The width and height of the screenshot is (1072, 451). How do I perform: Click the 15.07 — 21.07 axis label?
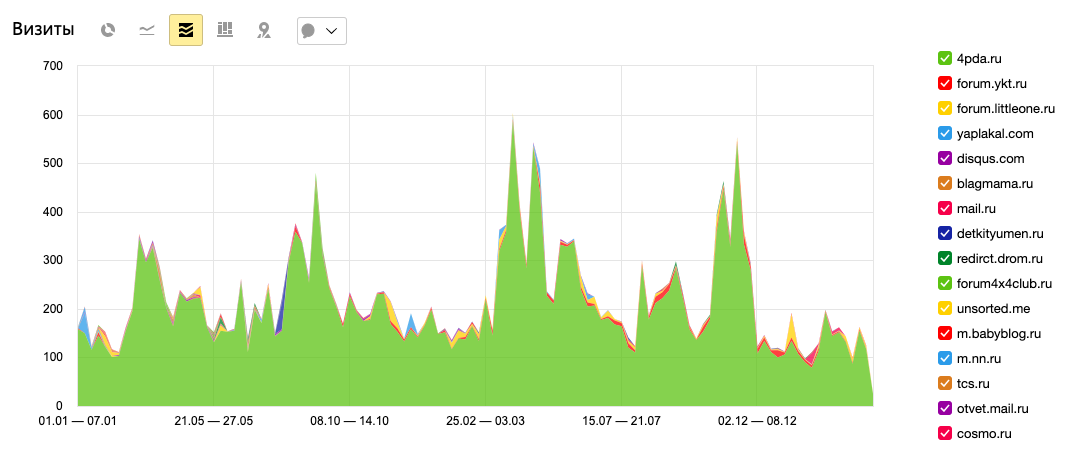tap(621, 421)
